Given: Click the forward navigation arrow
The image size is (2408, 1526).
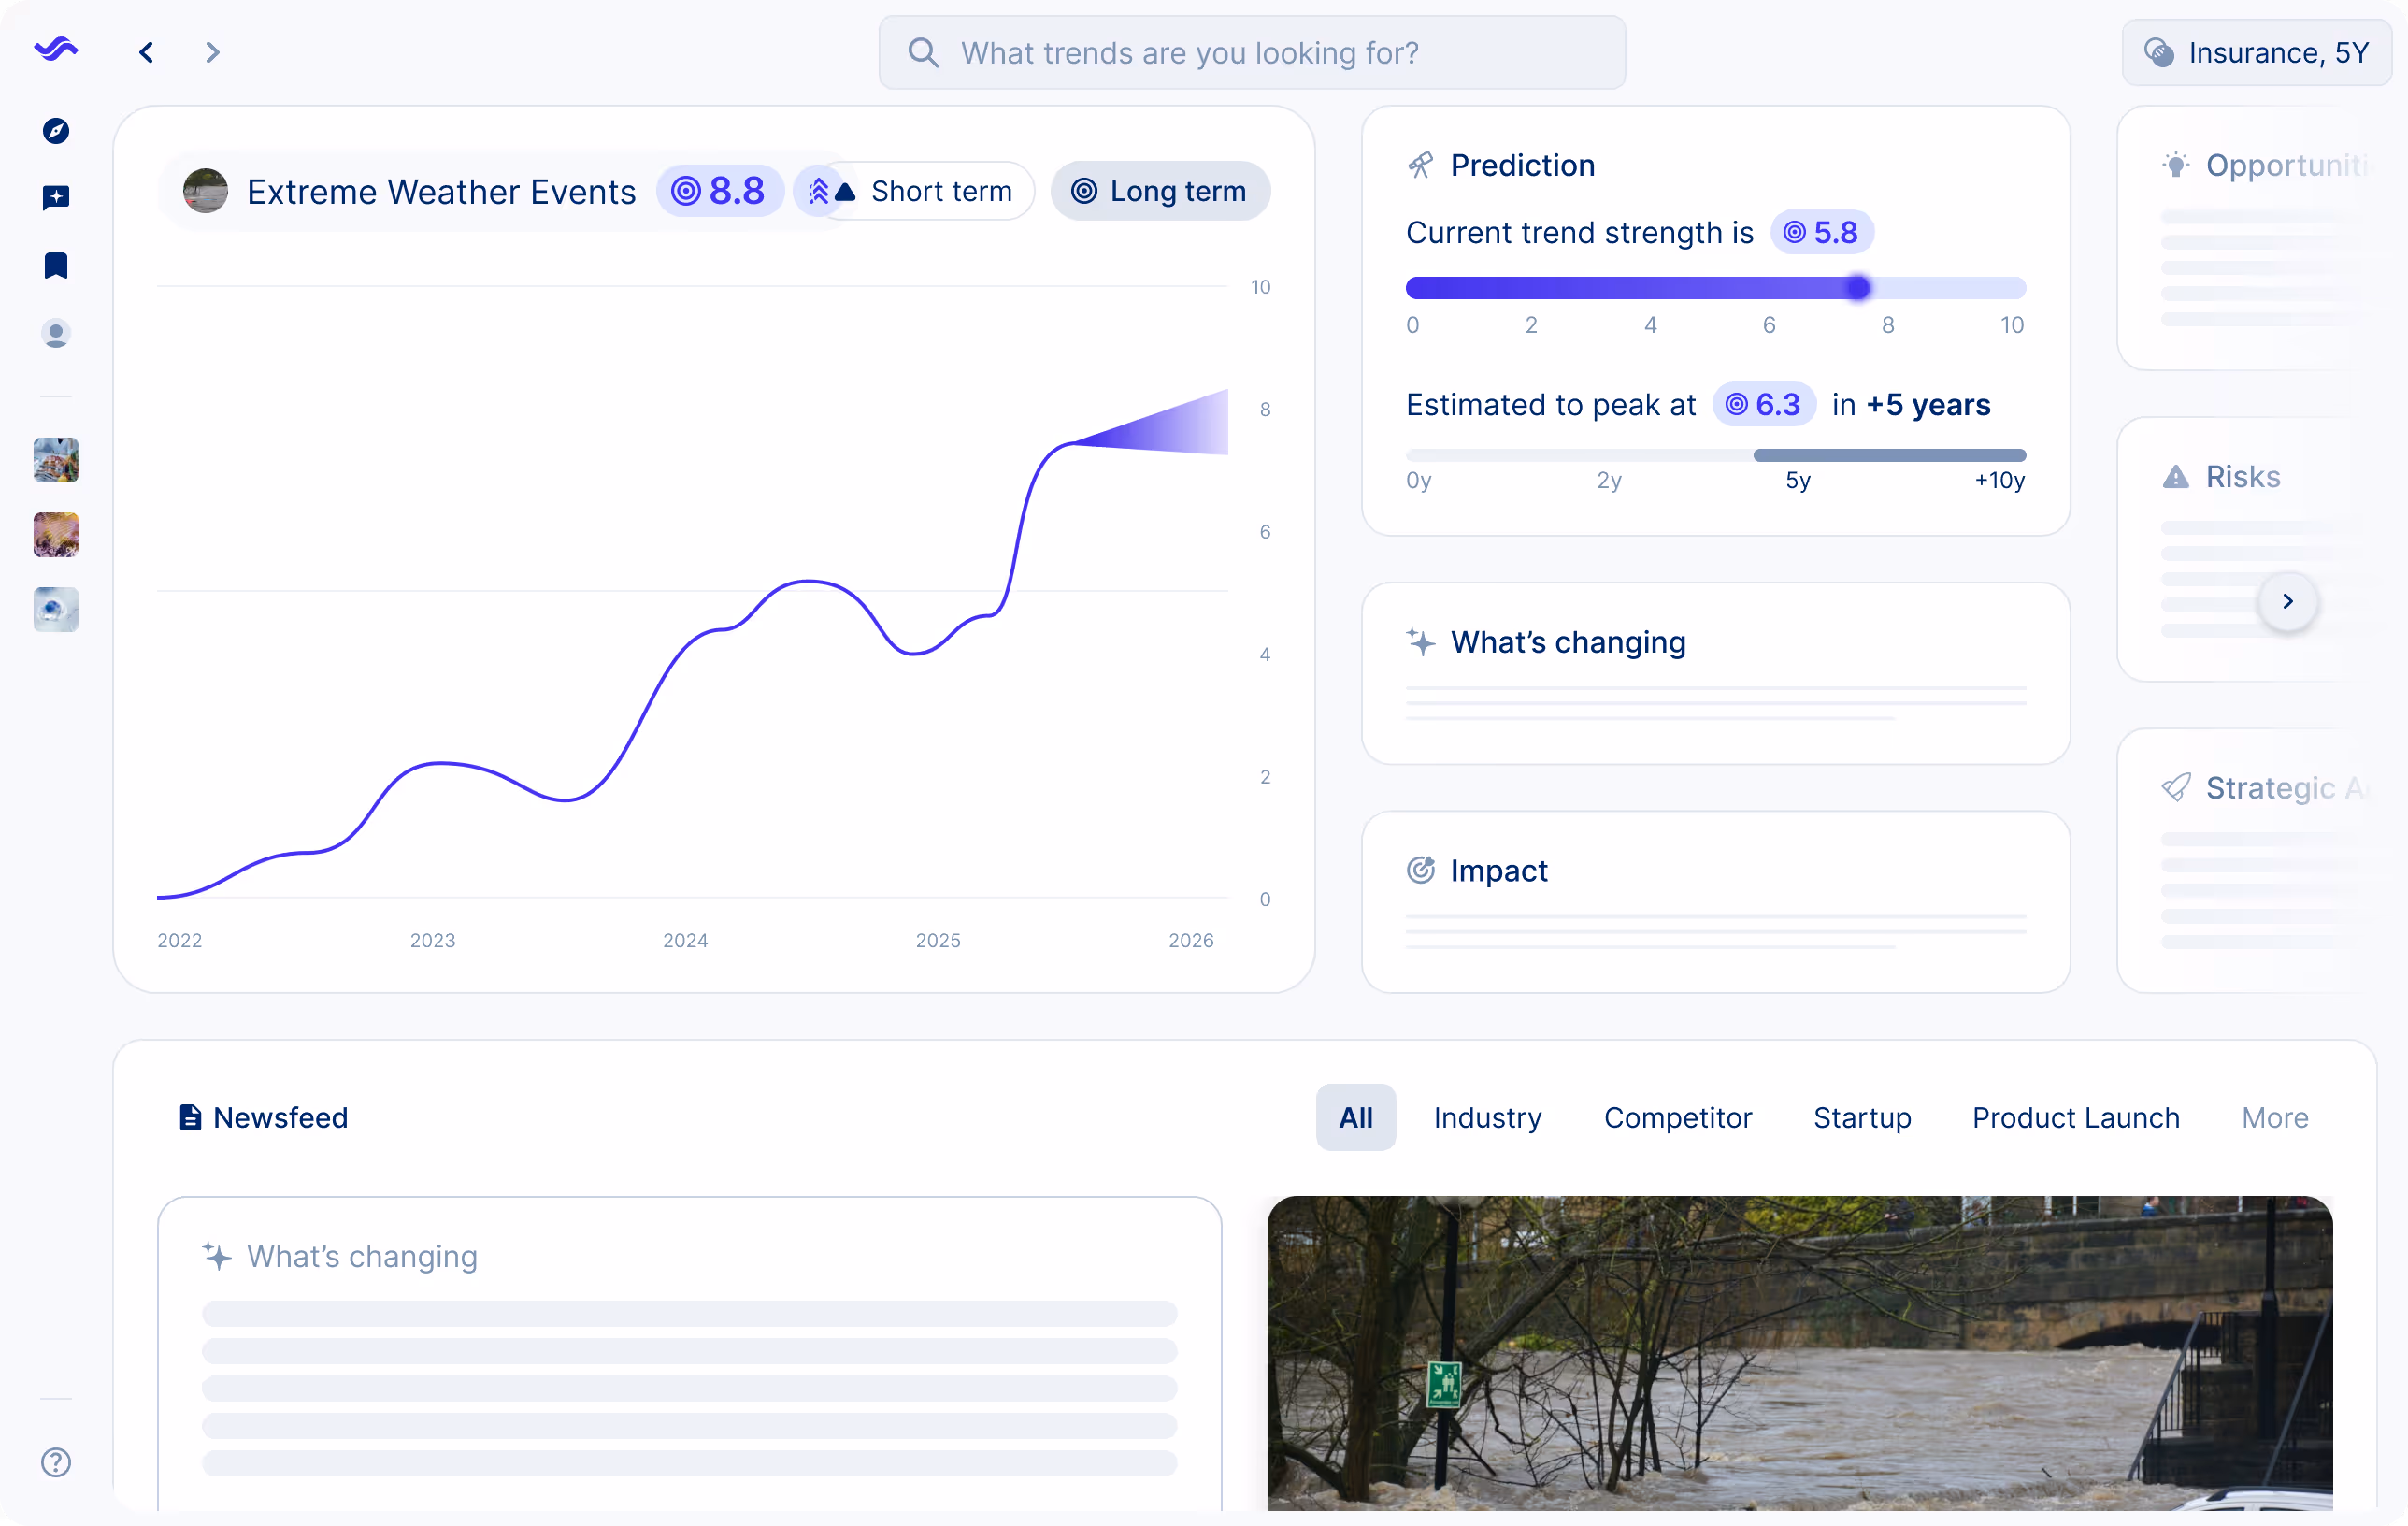Looking at the screenshot, I should coord(212,52).
